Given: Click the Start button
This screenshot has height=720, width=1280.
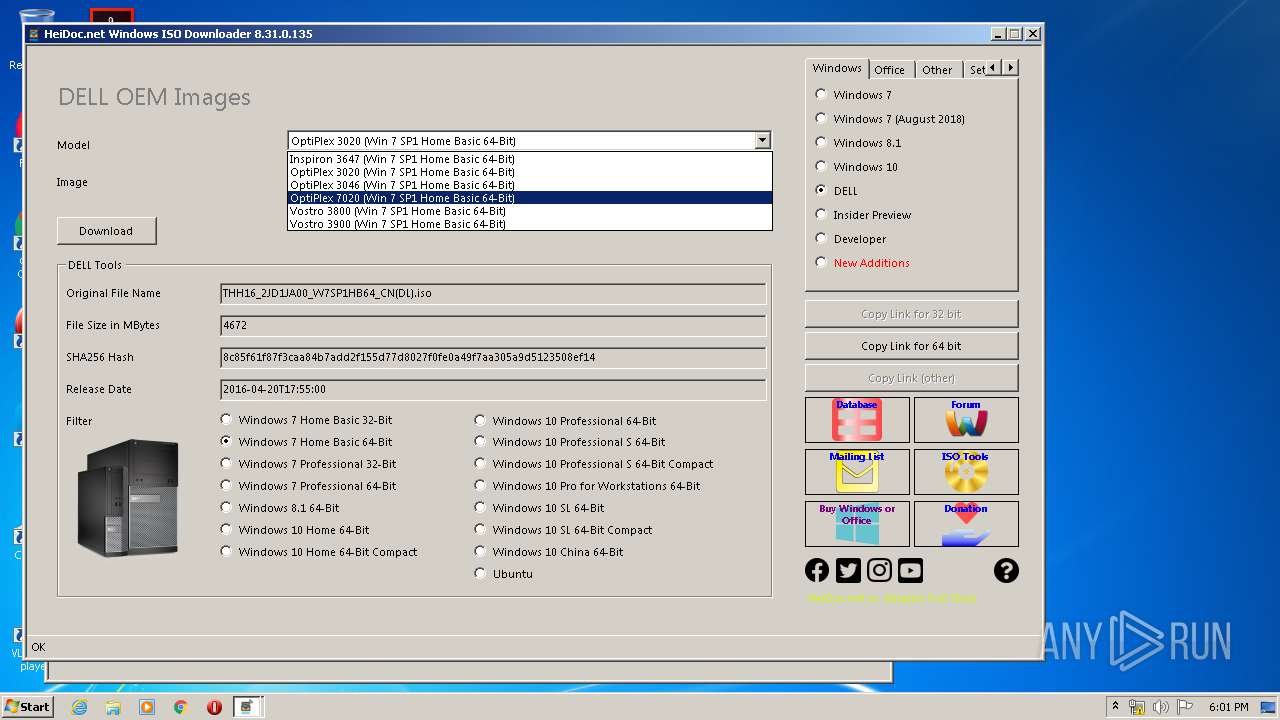Looking at the screenshot, I should [27, 706].
